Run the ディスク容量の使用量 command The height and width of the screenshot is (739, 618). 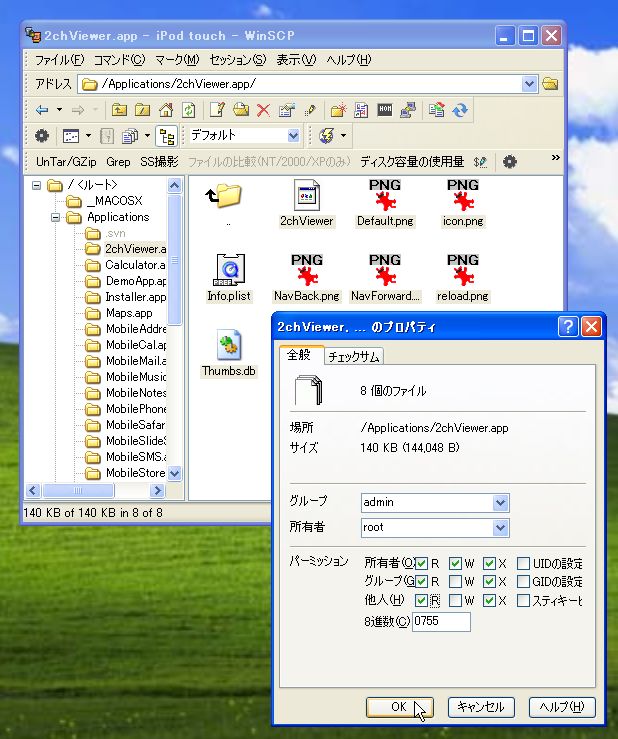click(412, 162)
